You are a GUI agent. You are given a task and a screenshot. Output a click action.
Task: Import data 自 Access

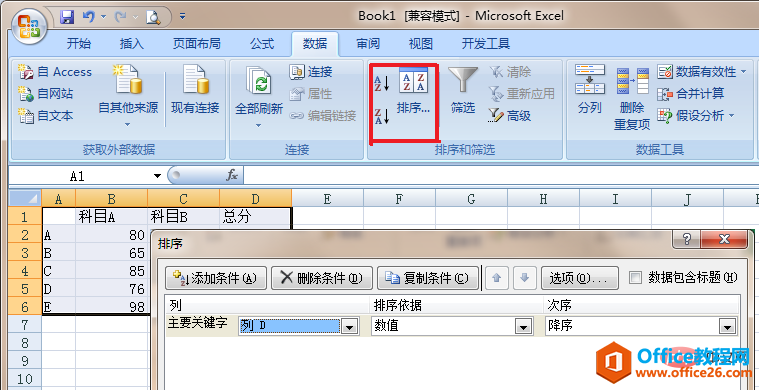coord(55,72)
